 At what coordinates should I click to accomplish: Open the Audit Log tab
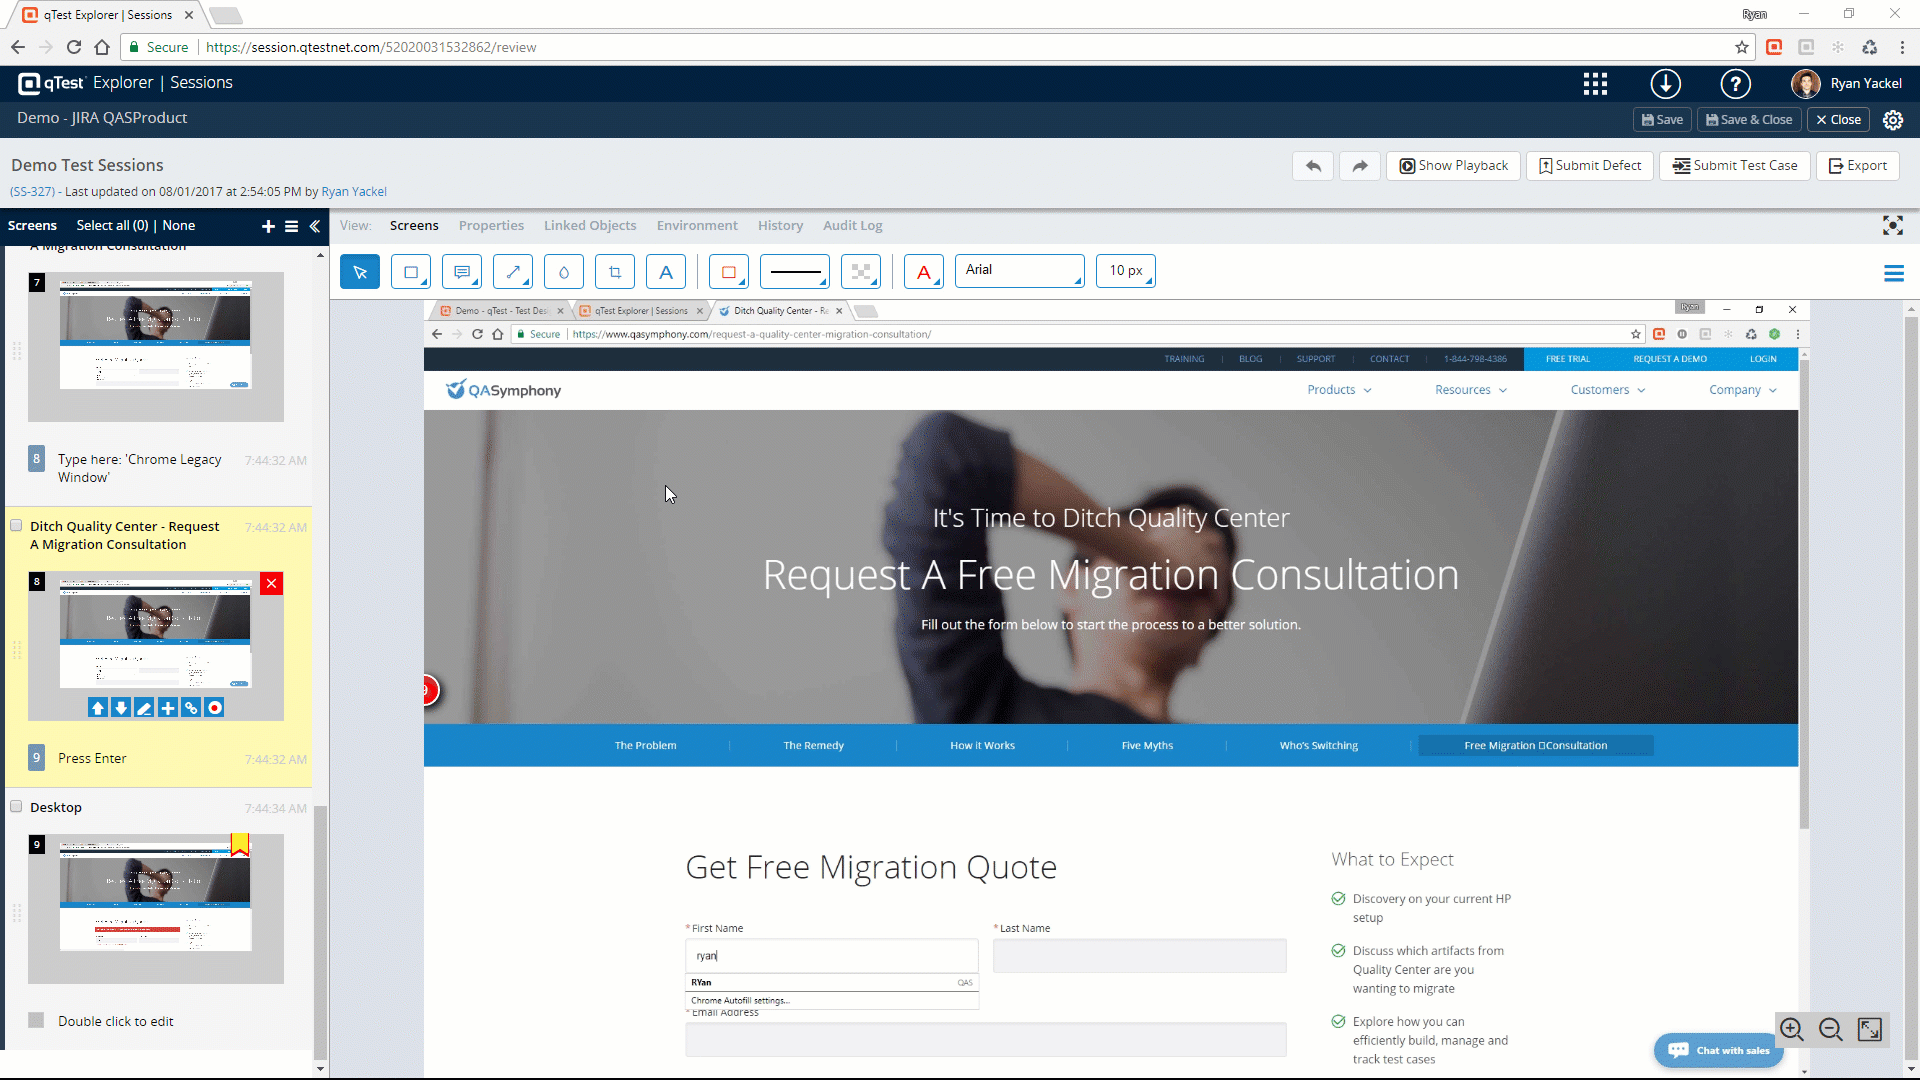852,226
